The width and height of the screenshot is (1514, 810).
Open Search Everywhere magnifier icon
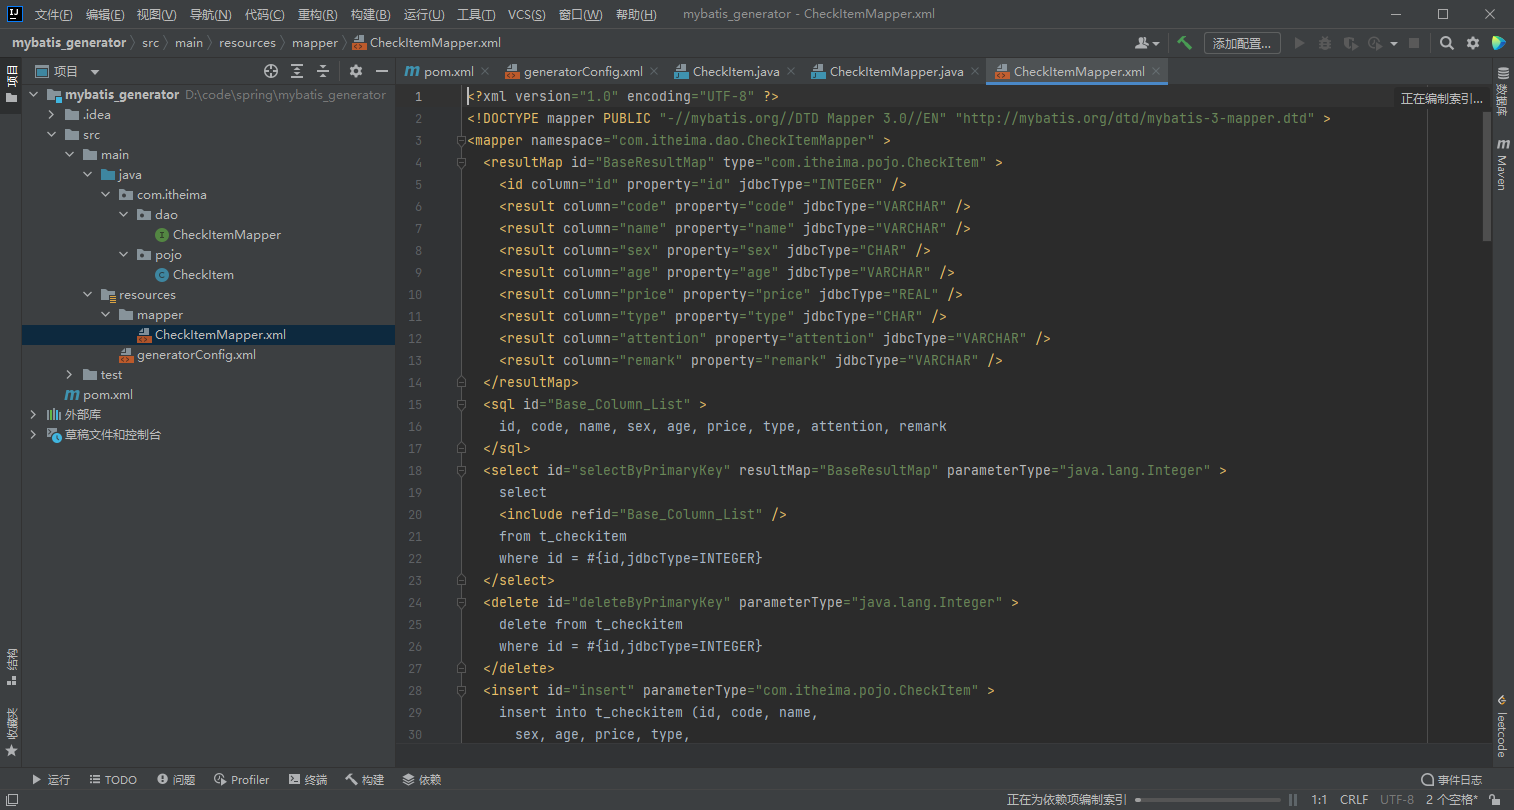[1447, 43]
